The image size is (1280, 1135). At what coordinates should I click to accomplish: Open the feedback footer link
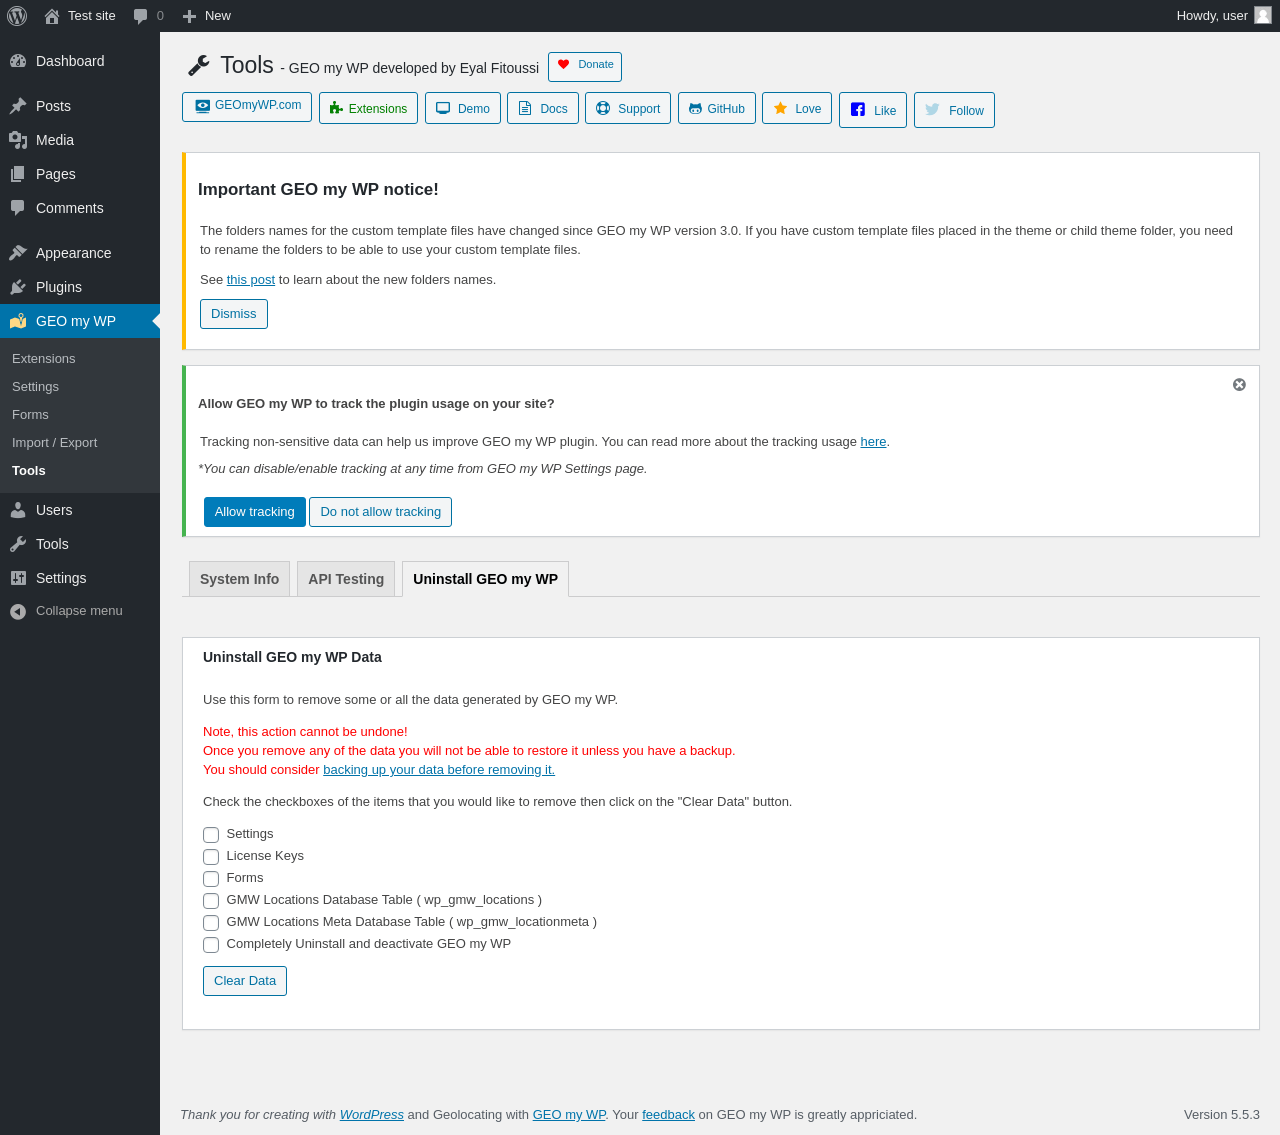(668, 1115)
